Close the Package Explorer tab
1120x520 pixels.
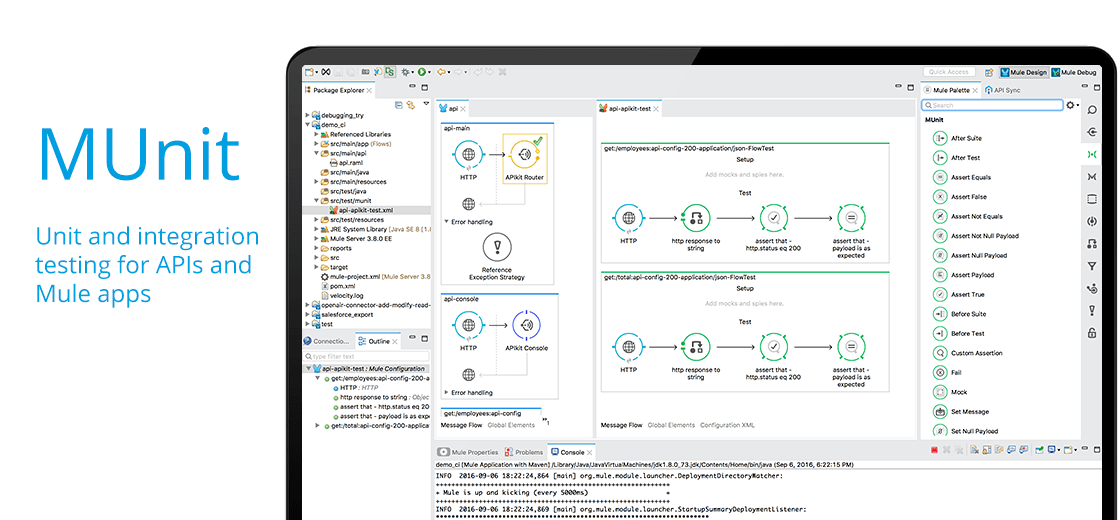(369, 91)
